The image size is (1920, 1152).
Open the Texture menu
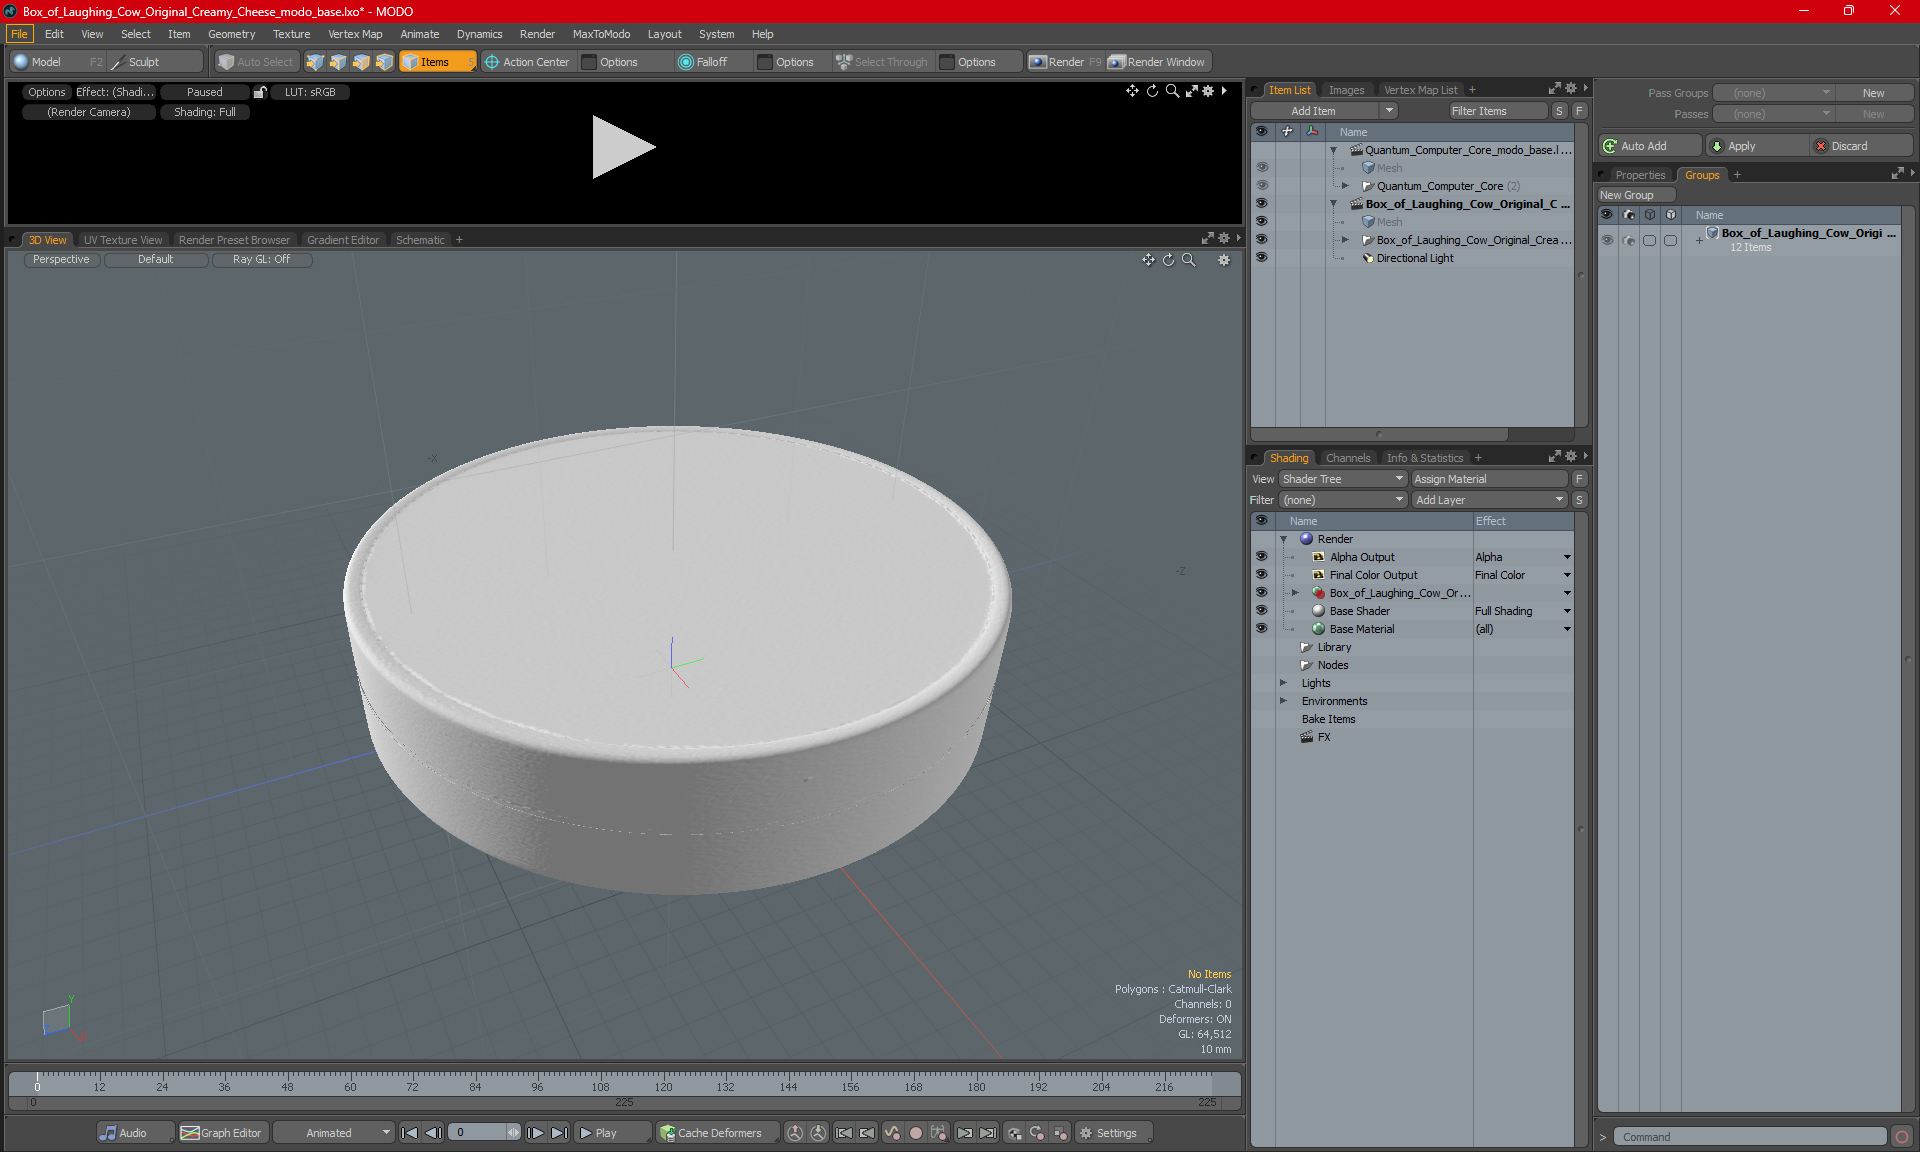pos(291,34)
